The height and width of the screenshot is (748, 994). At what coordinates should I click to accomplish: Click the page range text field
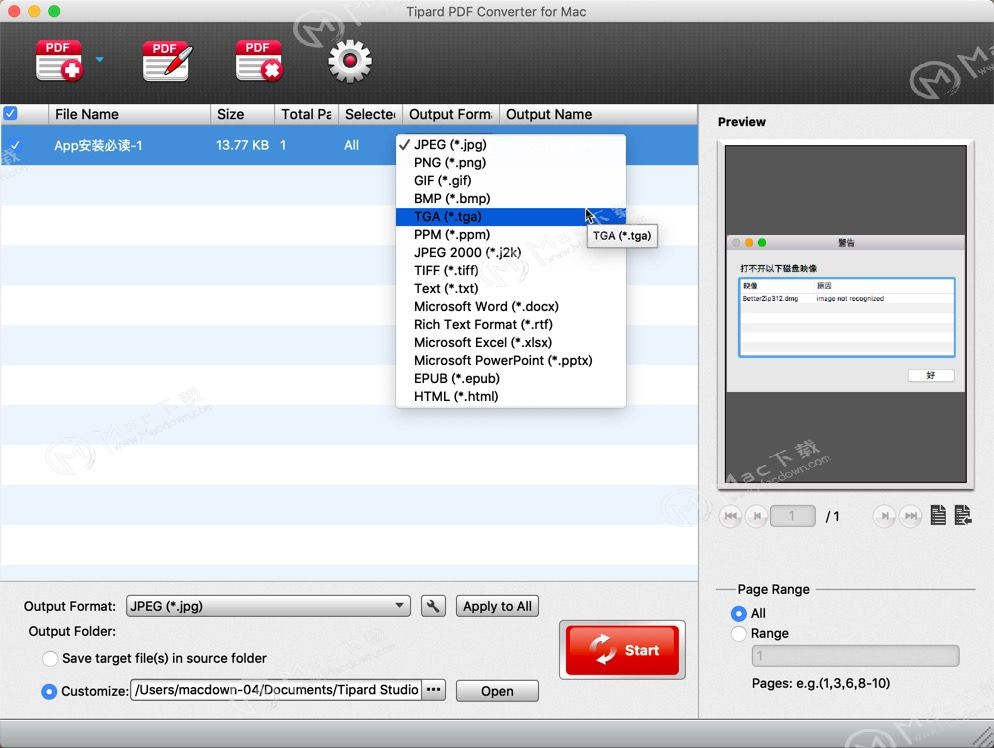coord(855,655)
